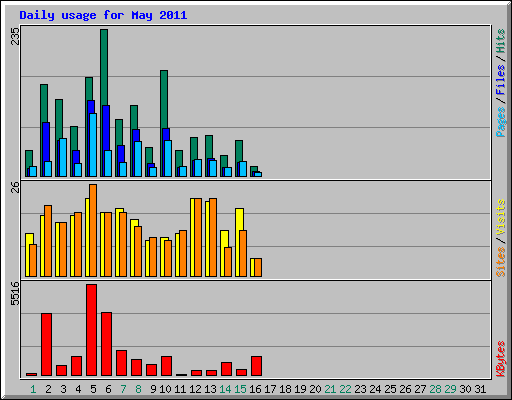
Task: Click the '26' sites axis label
Action: point(15,187)
